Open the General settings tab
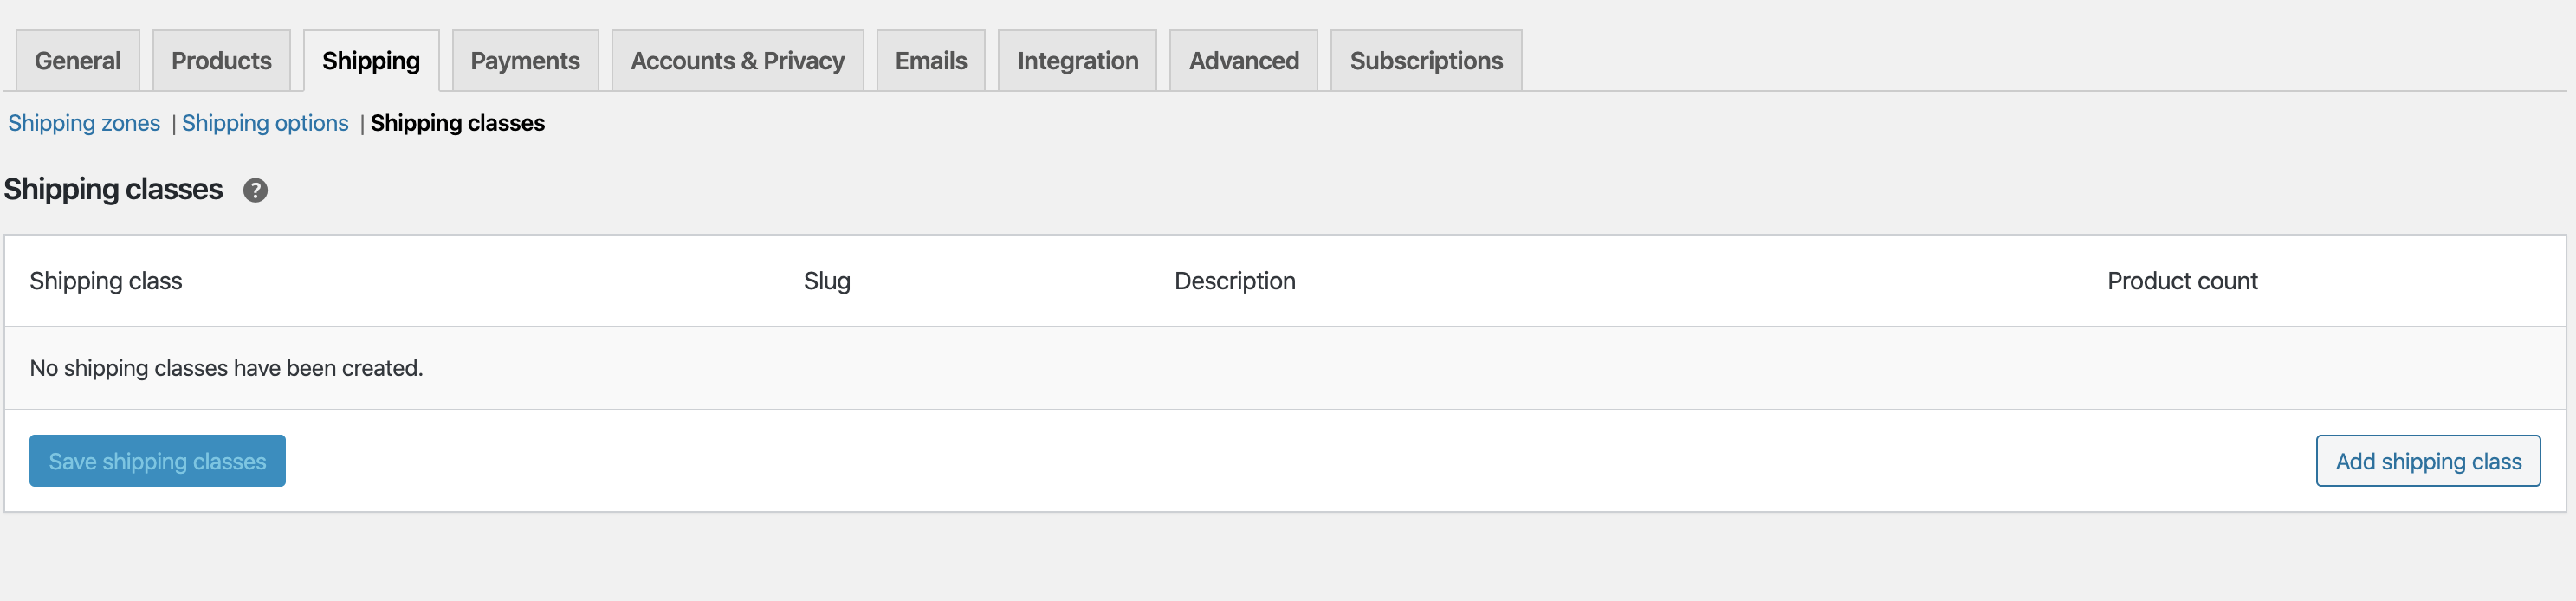 (x=78, y=61)
